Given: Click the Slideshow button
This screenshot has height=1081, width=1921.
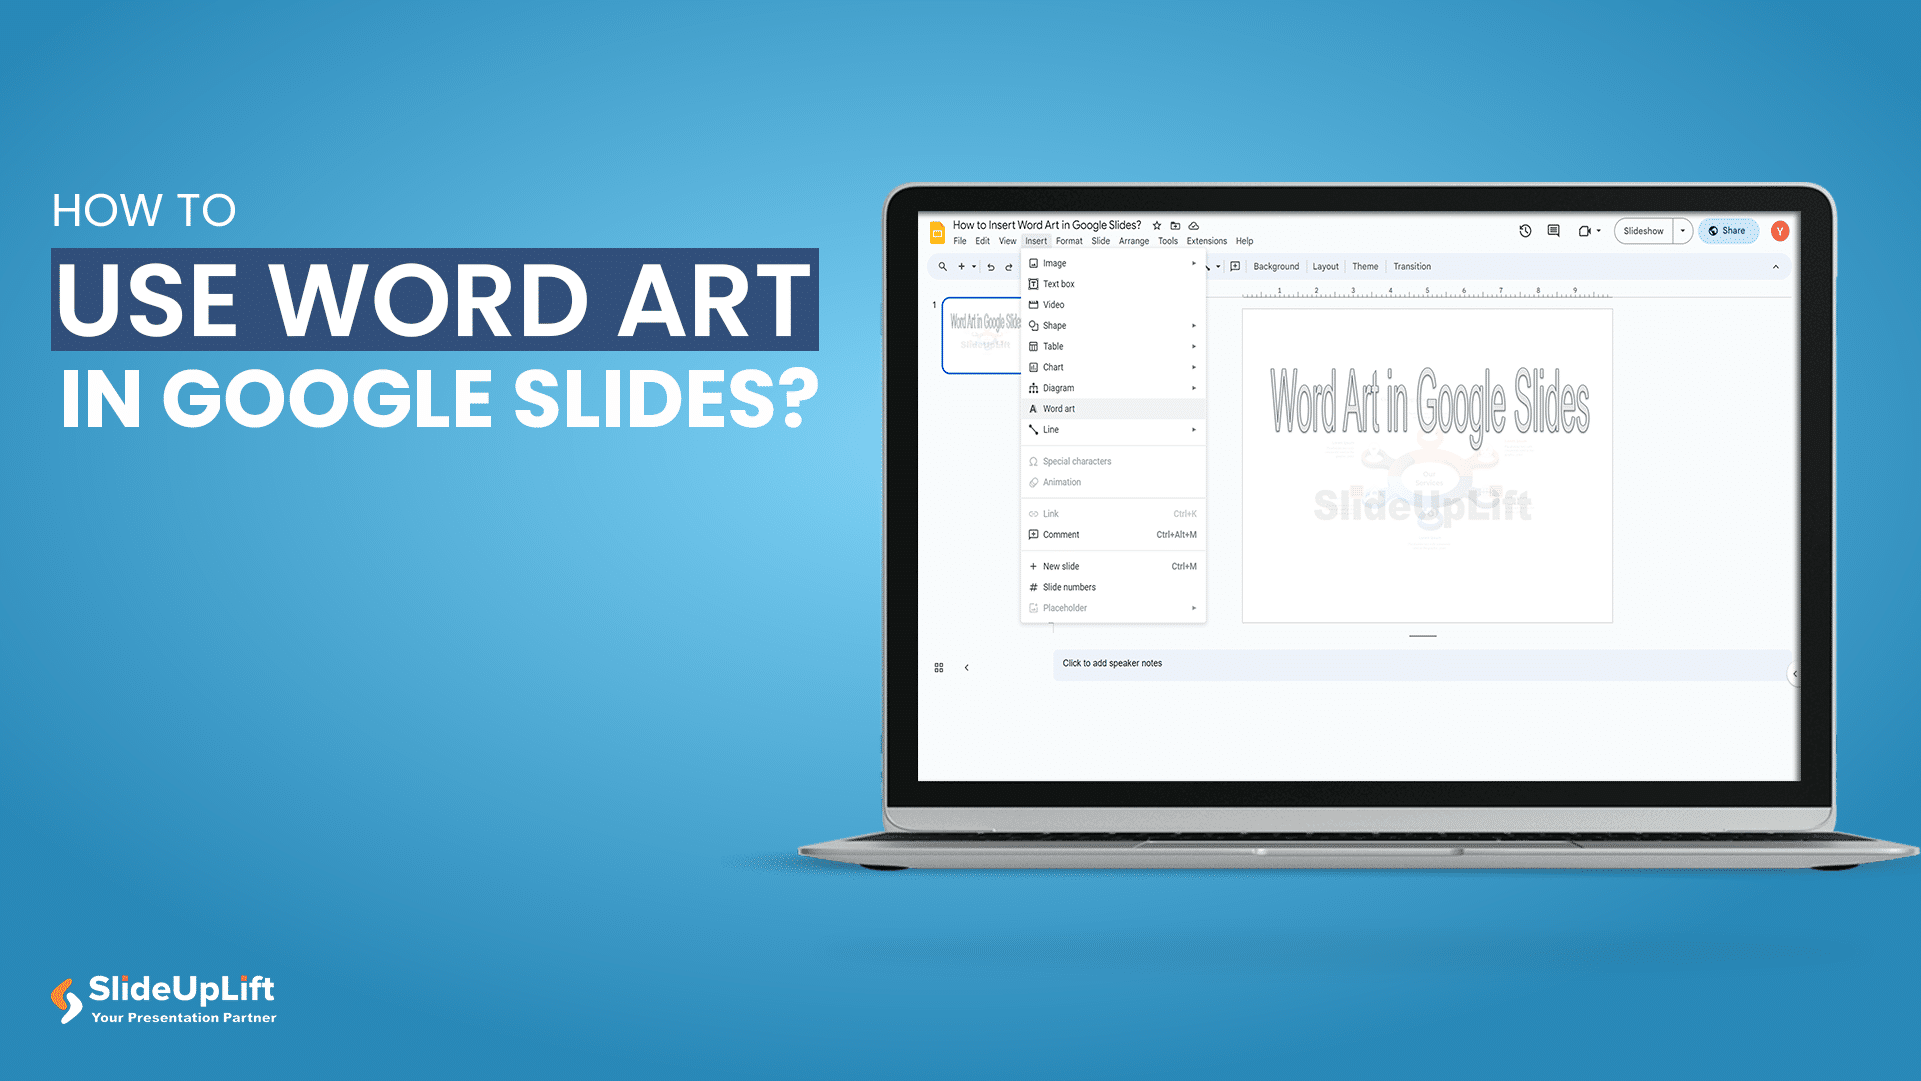Looking at the screenshot, I should [1641, 230].
